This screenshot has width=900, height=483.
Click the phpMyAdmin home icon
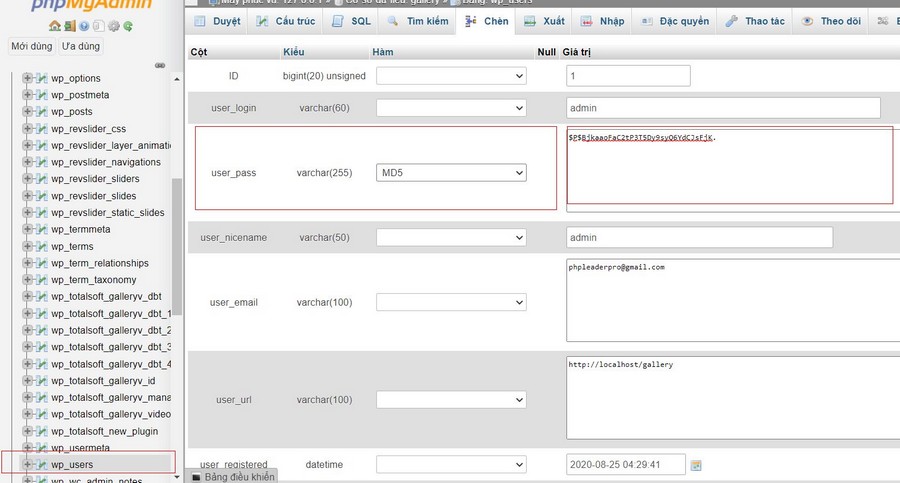click(x=55, y=26)
